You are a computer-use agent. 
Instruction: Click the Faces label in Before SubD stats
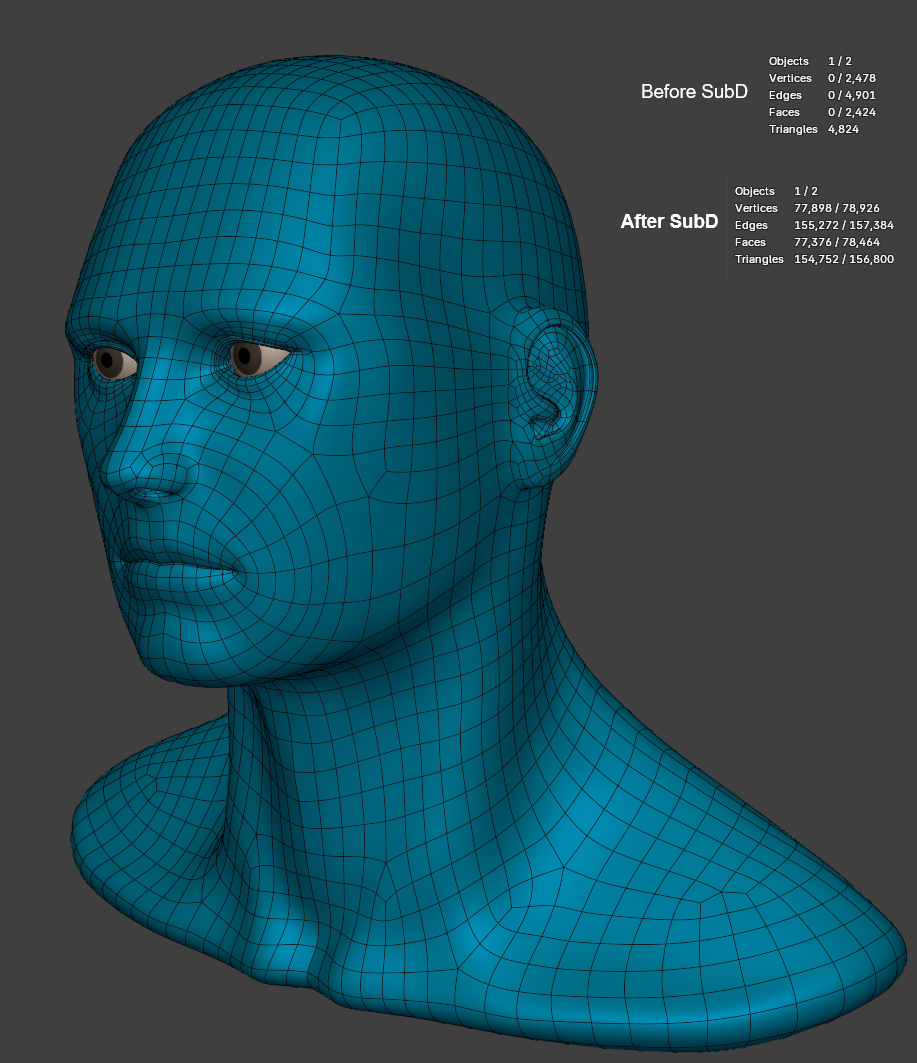point(784,112)
